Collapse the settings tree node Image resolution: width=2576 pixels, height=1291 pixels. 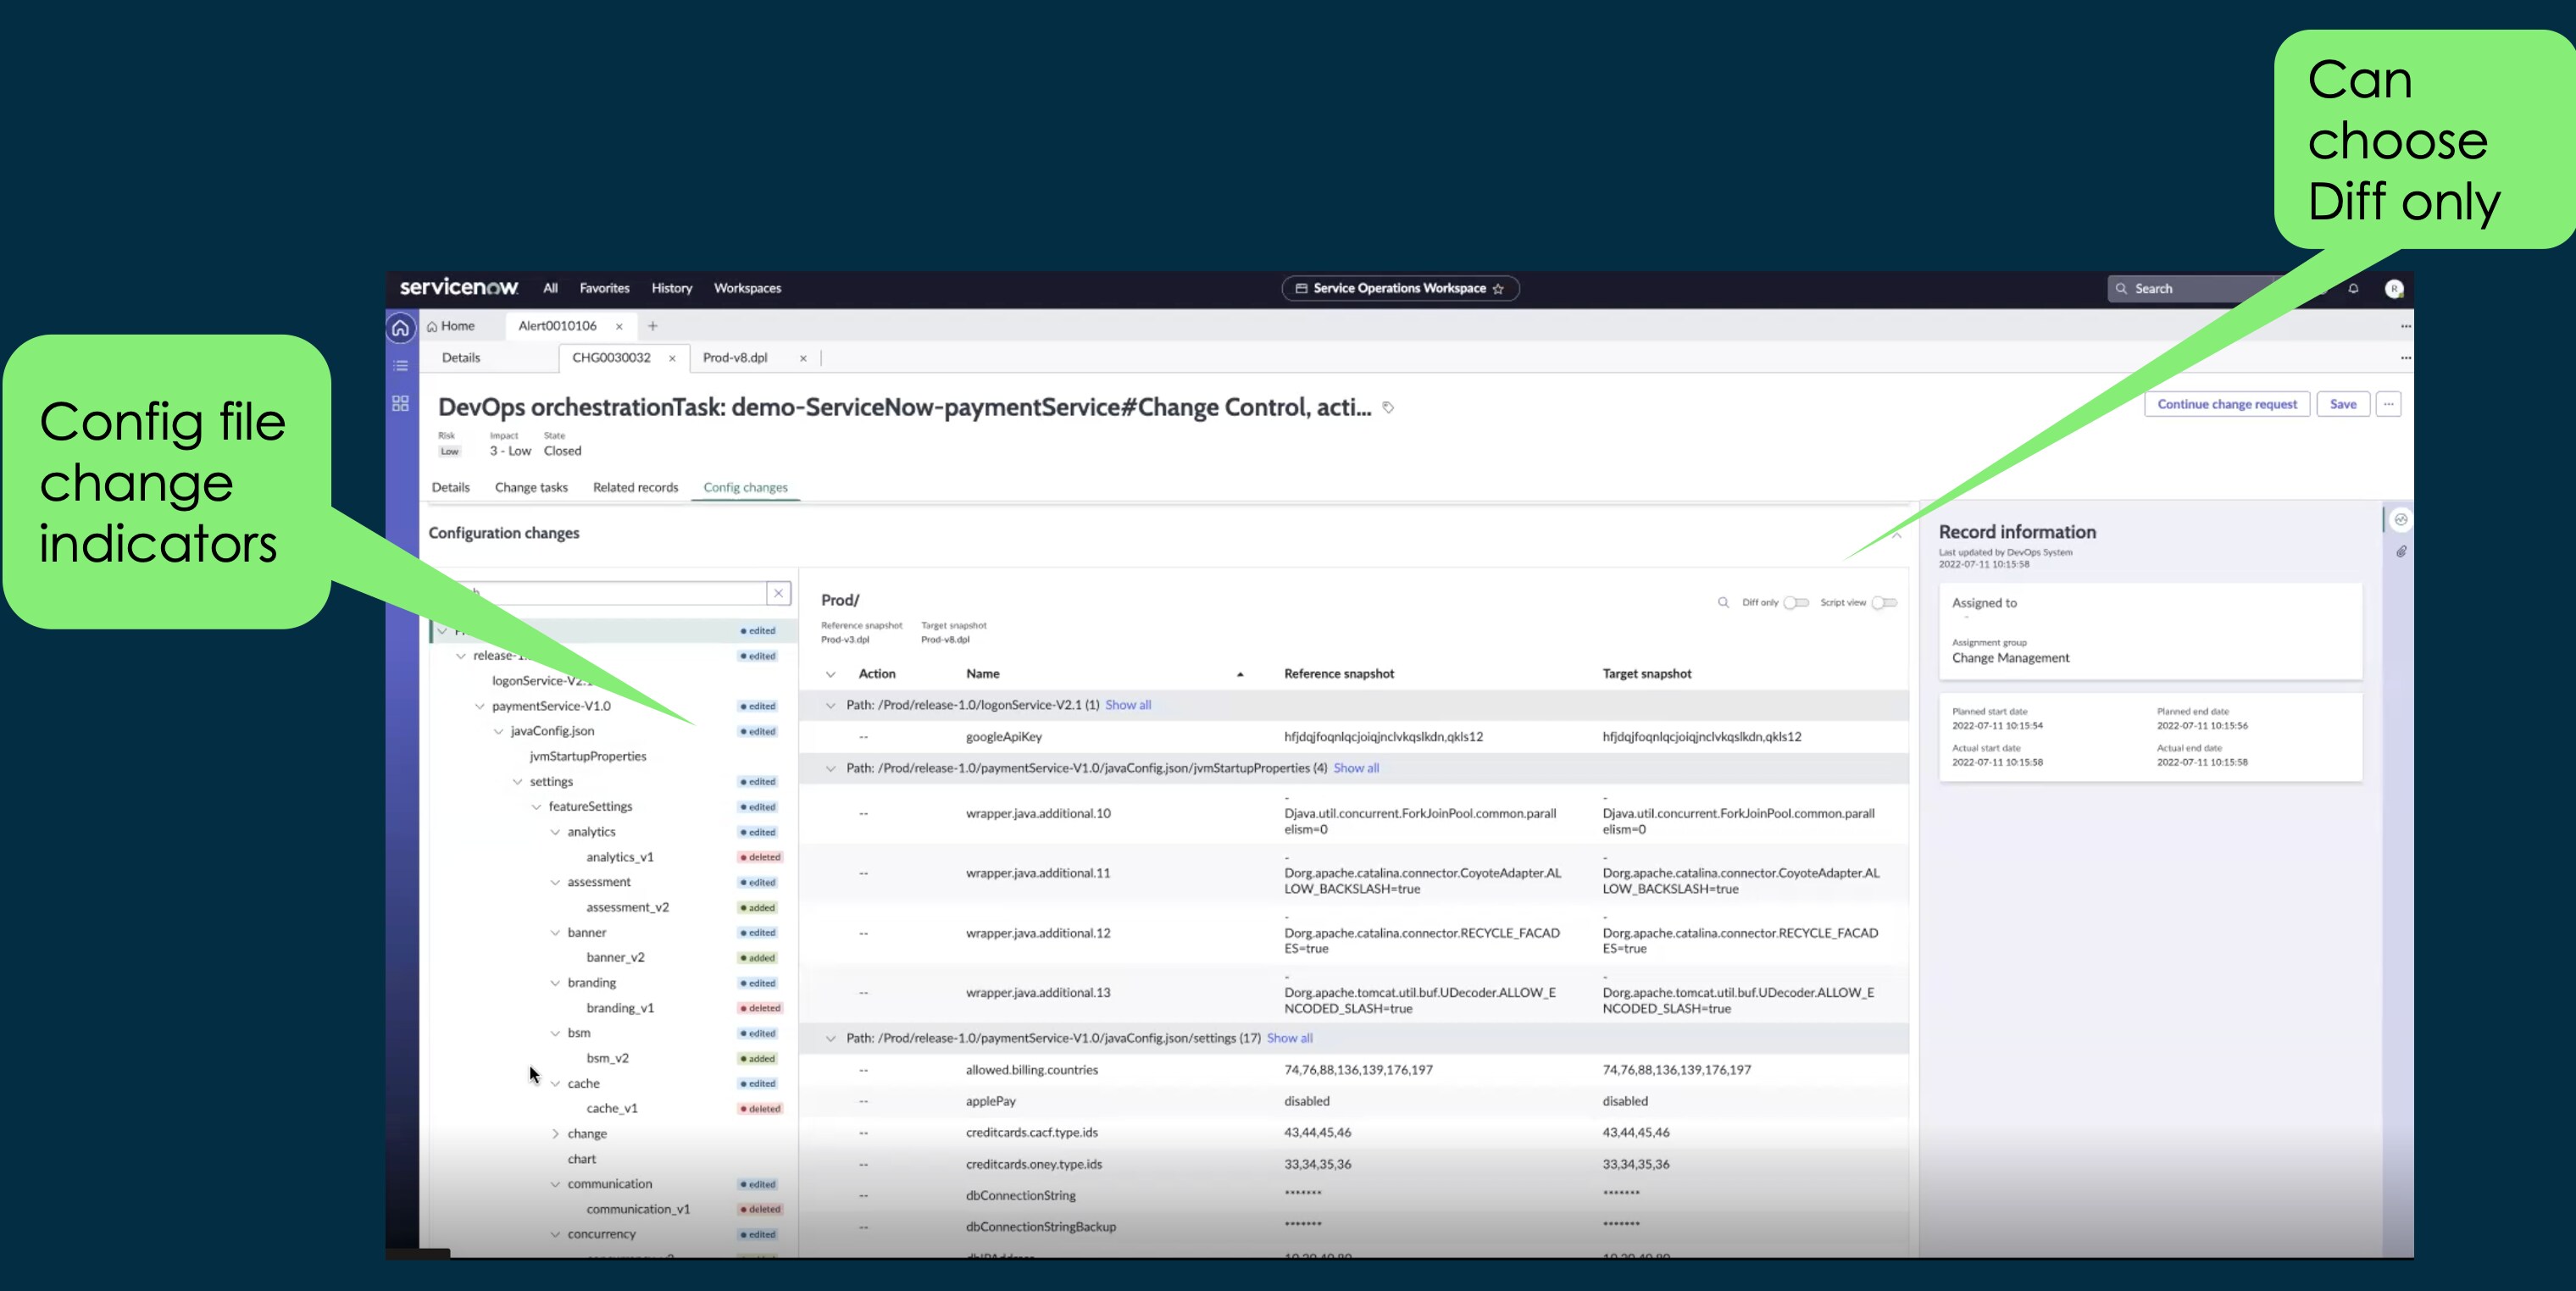click(517, 782)
